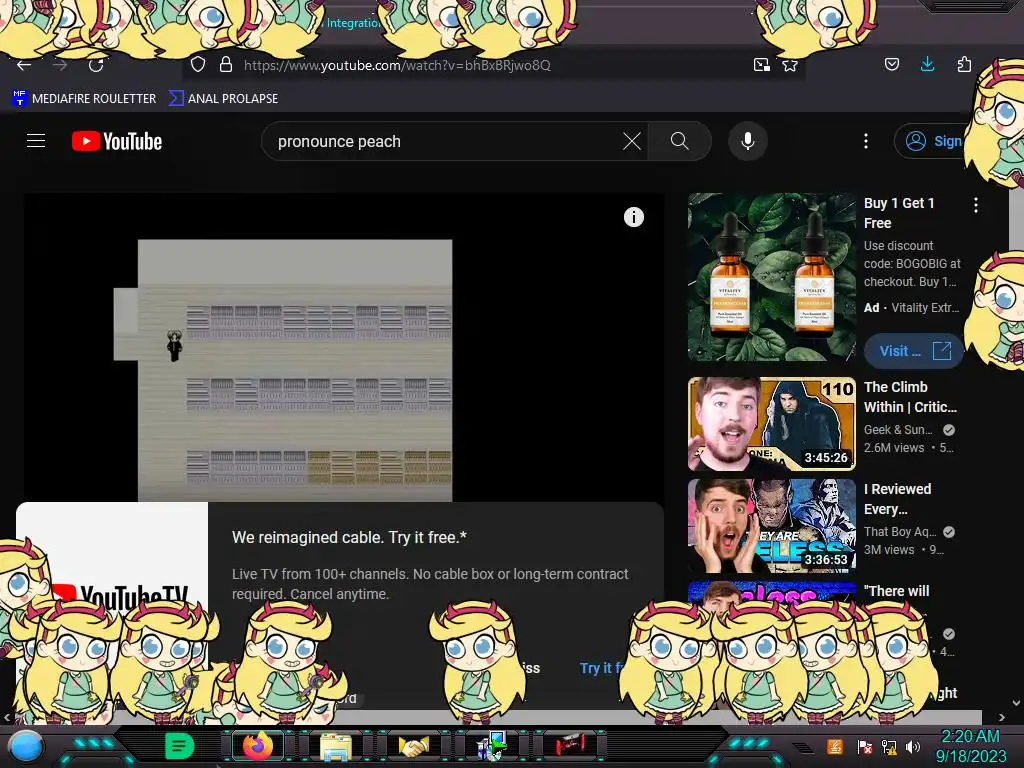
Task: Click the magnifier search button
Action: [x=679, y=141]
